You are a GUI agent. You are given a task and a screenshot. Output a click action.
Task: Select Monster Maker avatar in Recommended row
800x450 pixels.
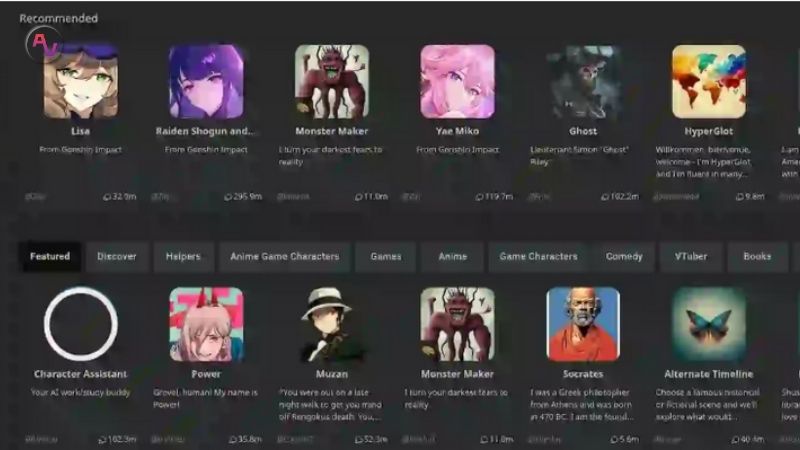click(x=332, y=82)
